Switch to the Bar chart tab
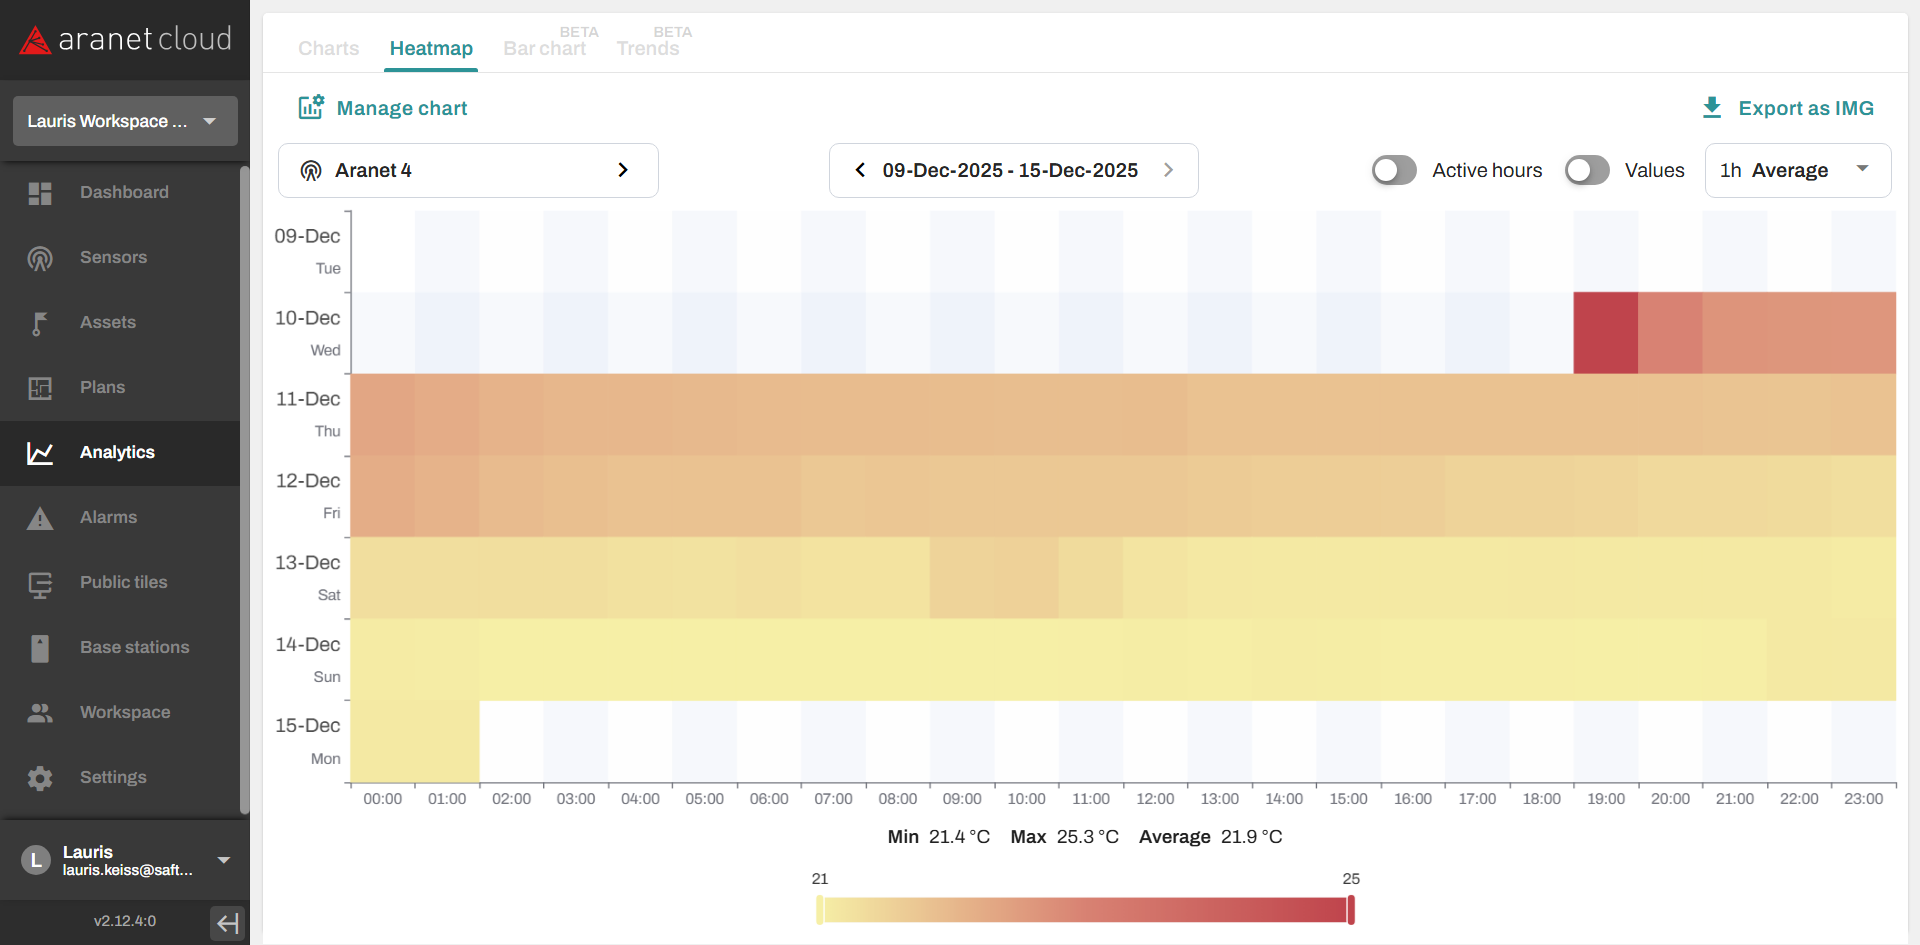This screenshot has width=1920, height=945. click(x=544, y=48)
